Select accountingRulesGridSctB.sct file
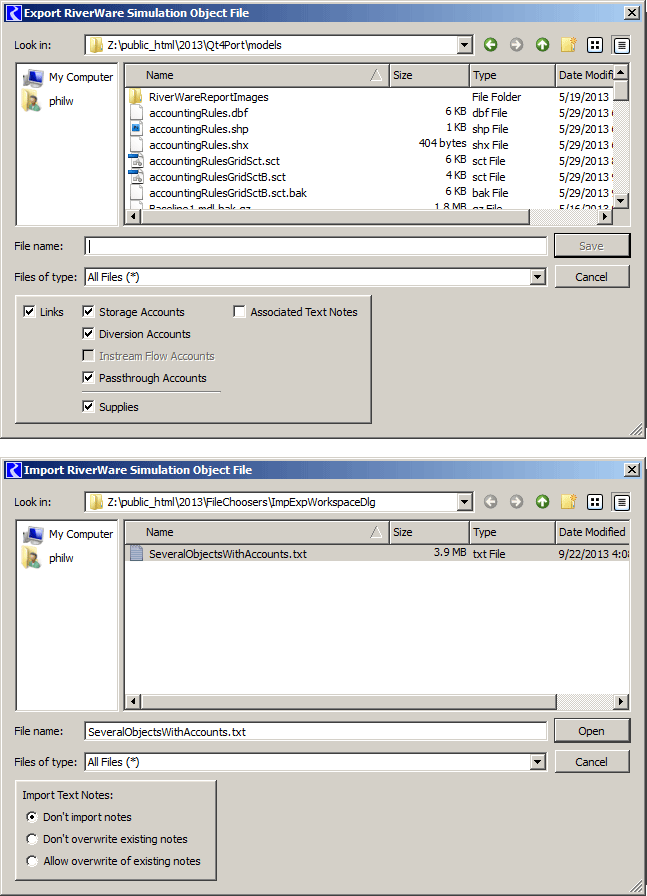 [217, 177]
